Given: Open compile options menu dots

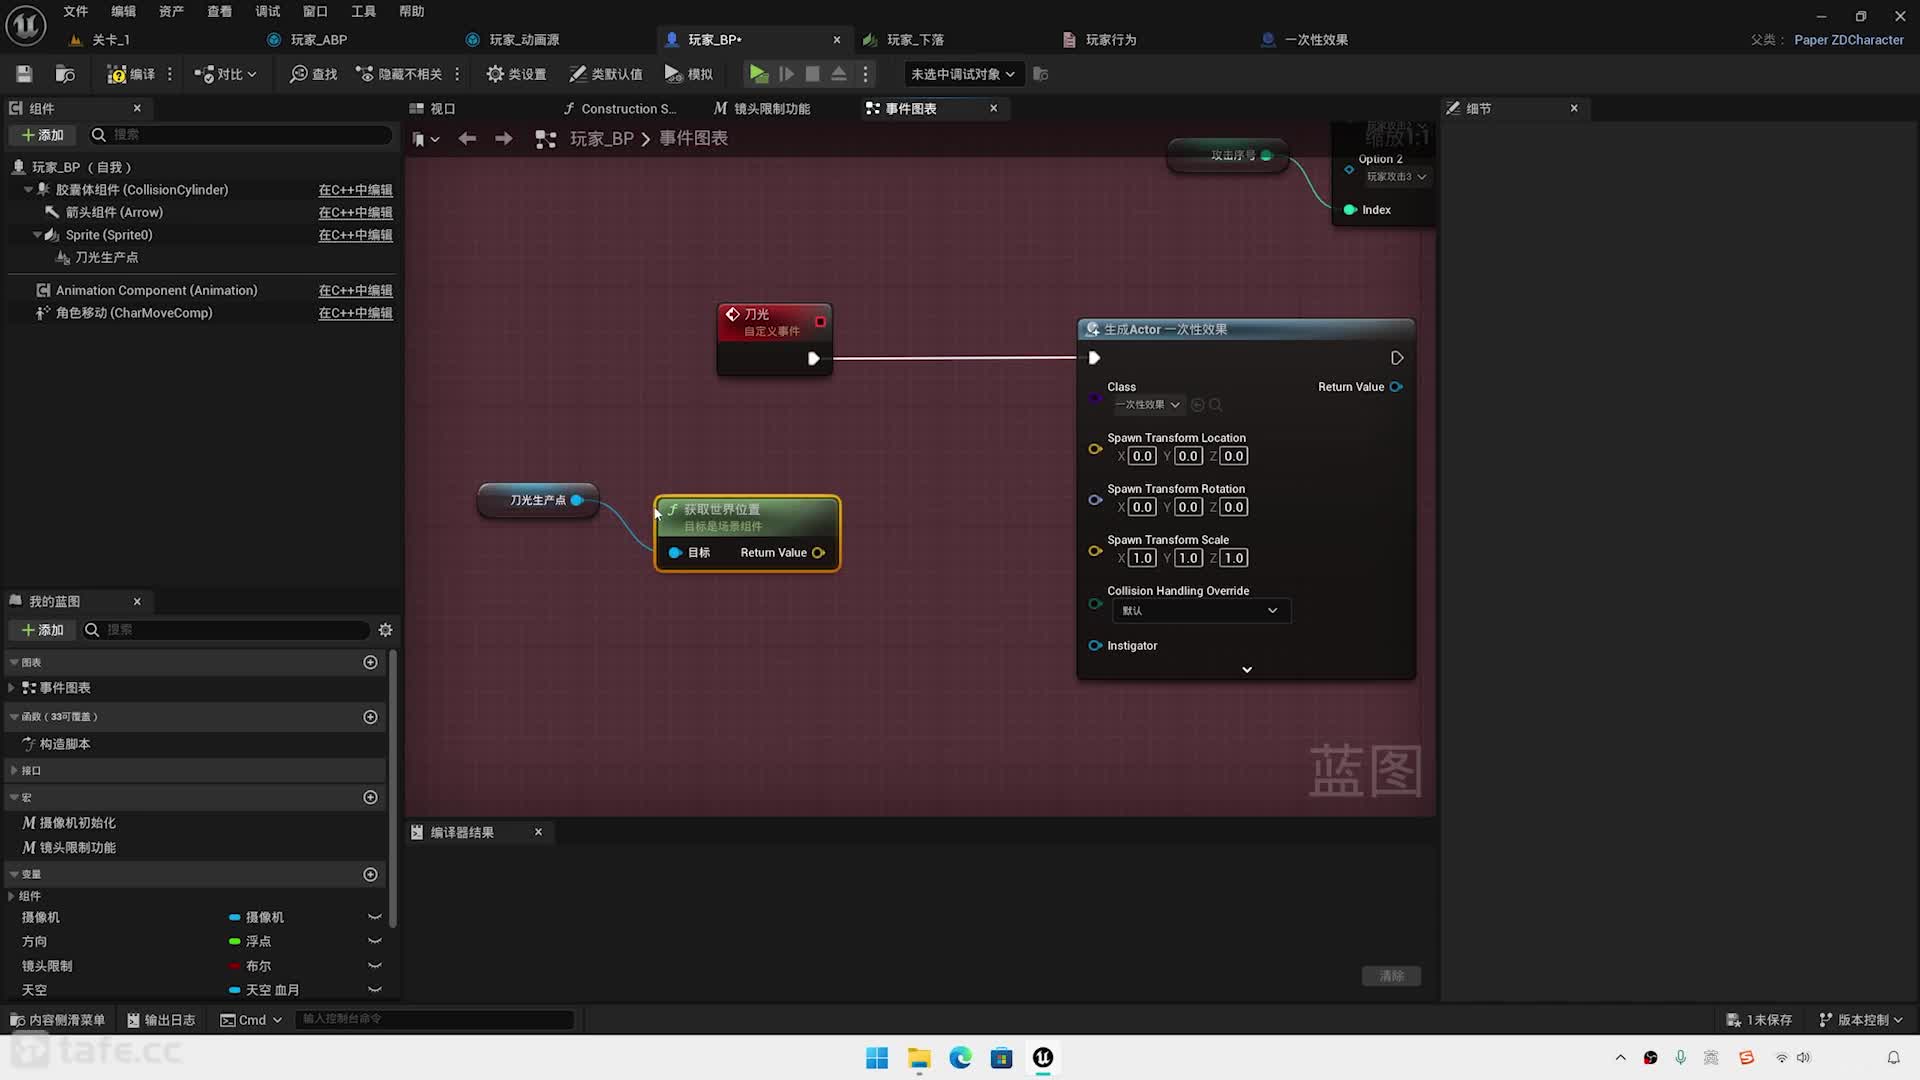Looking at the screenshot, I should click(170, 74).
